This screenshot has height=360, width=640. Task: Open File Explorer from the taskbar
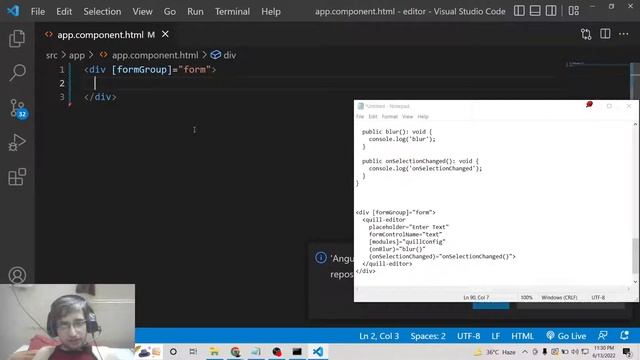pyautogui.click(x=214, y=351)
